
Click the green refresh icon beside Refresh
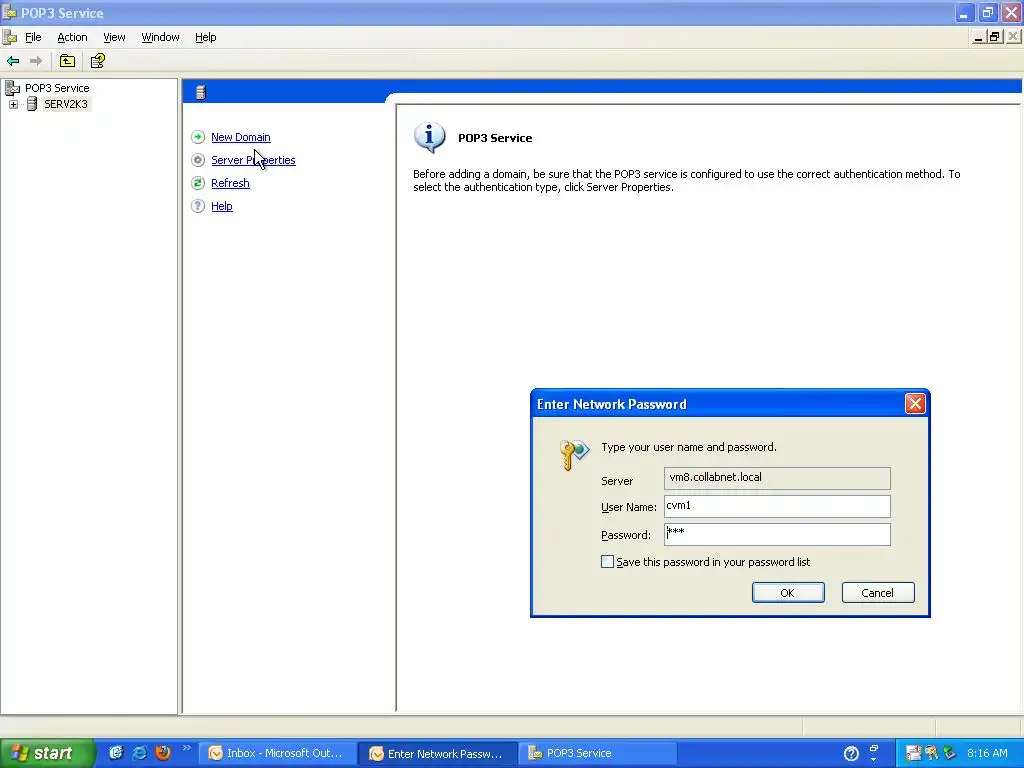click(198, 183)
